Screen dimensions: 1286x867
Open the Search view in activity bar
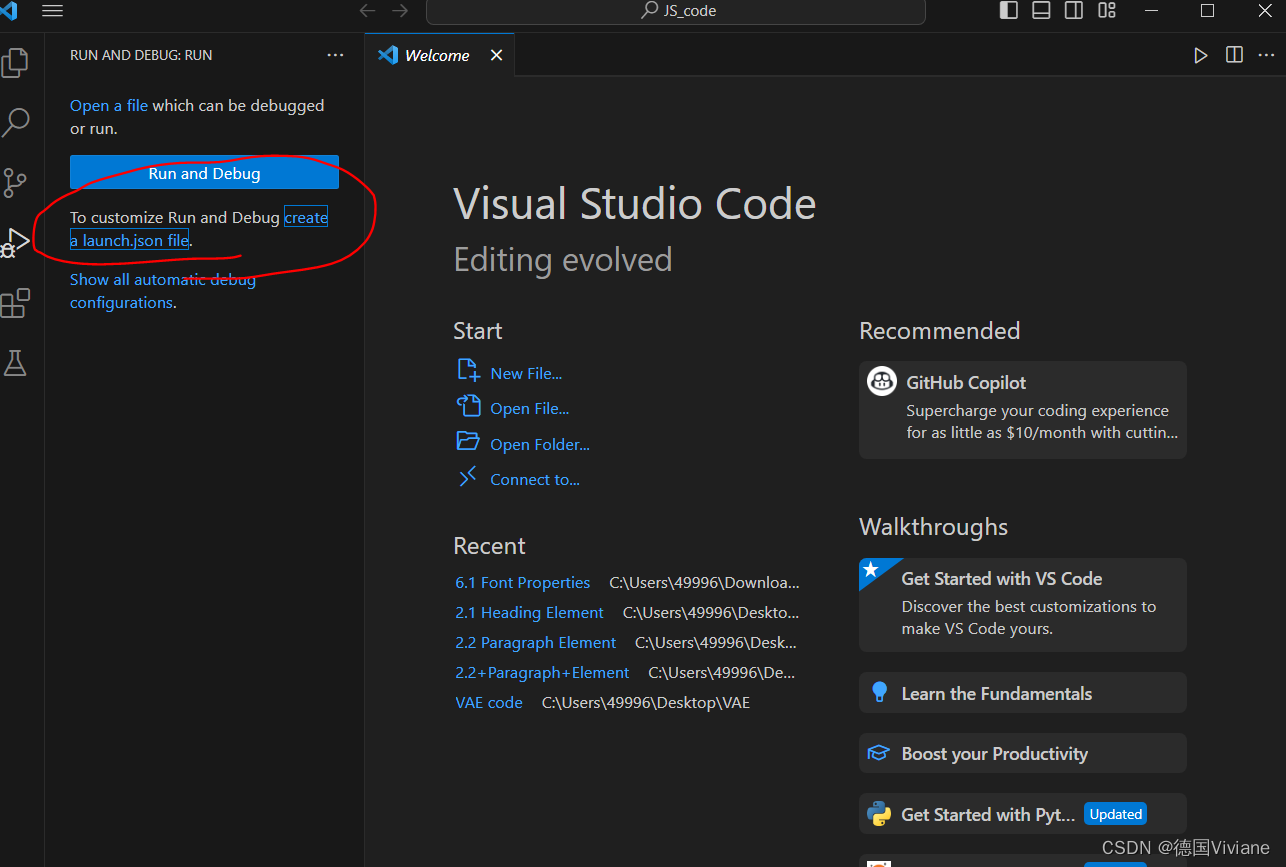pyautogui.click(x=15, y=123)
